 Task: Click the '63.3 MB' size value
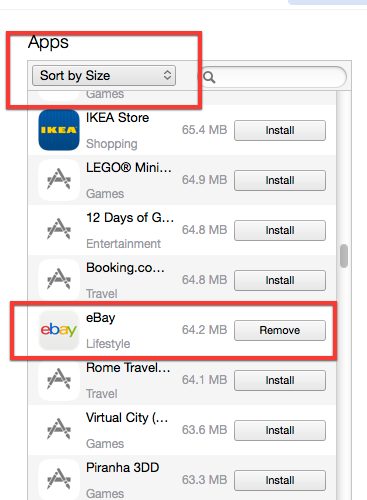pos(204,480)
